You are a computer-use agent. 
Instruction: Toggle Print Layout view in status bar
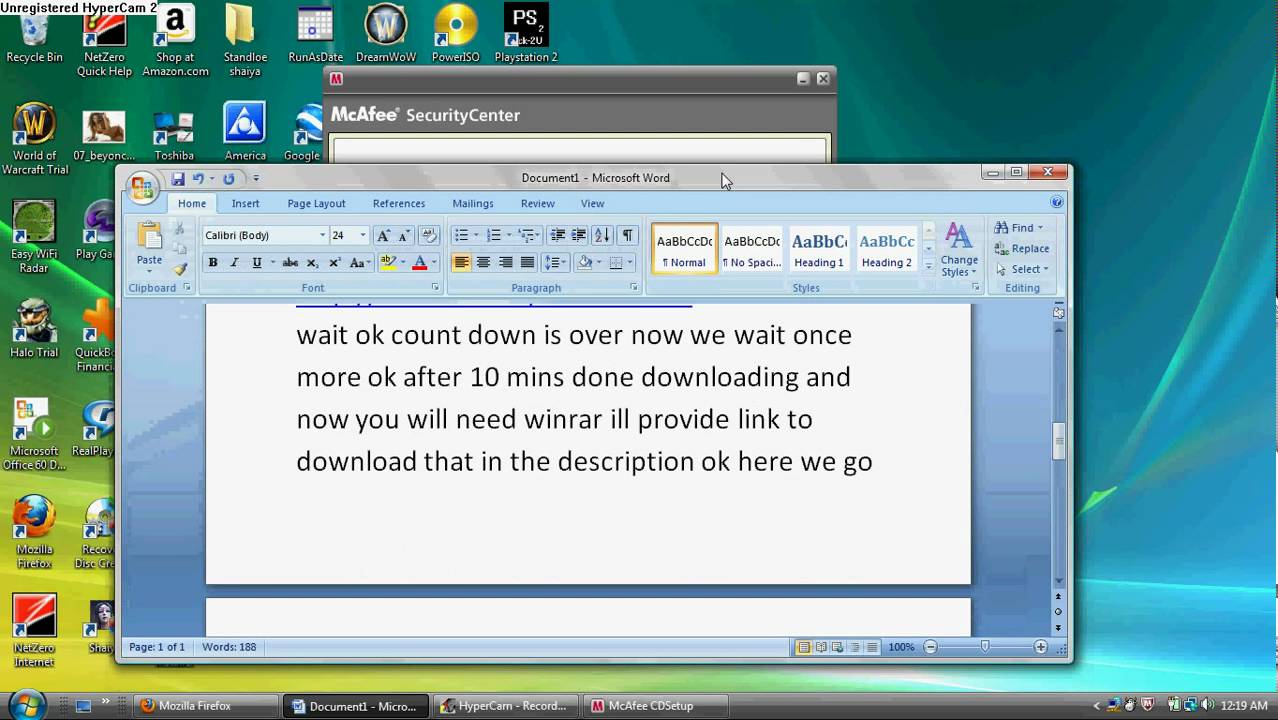pyautogui.click(x=803, y=648)
